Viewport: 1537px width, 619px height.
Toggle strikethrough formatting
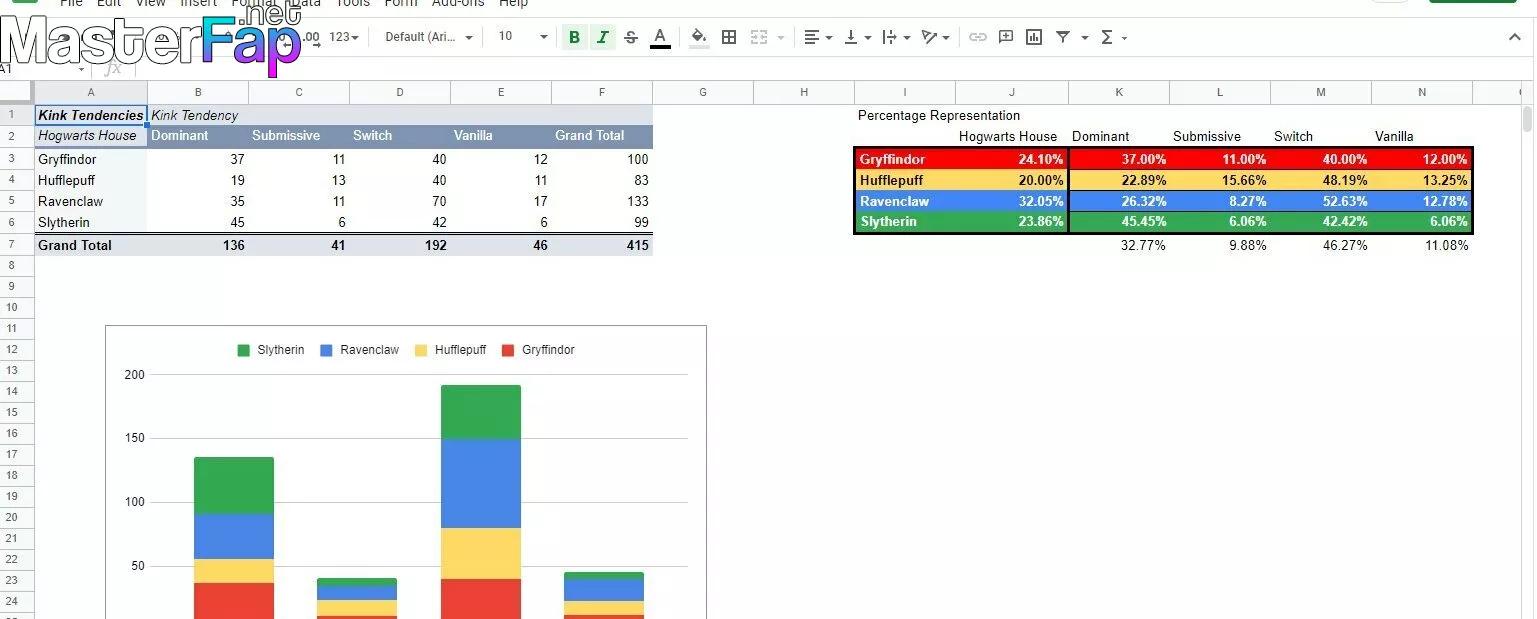[631, 37]
